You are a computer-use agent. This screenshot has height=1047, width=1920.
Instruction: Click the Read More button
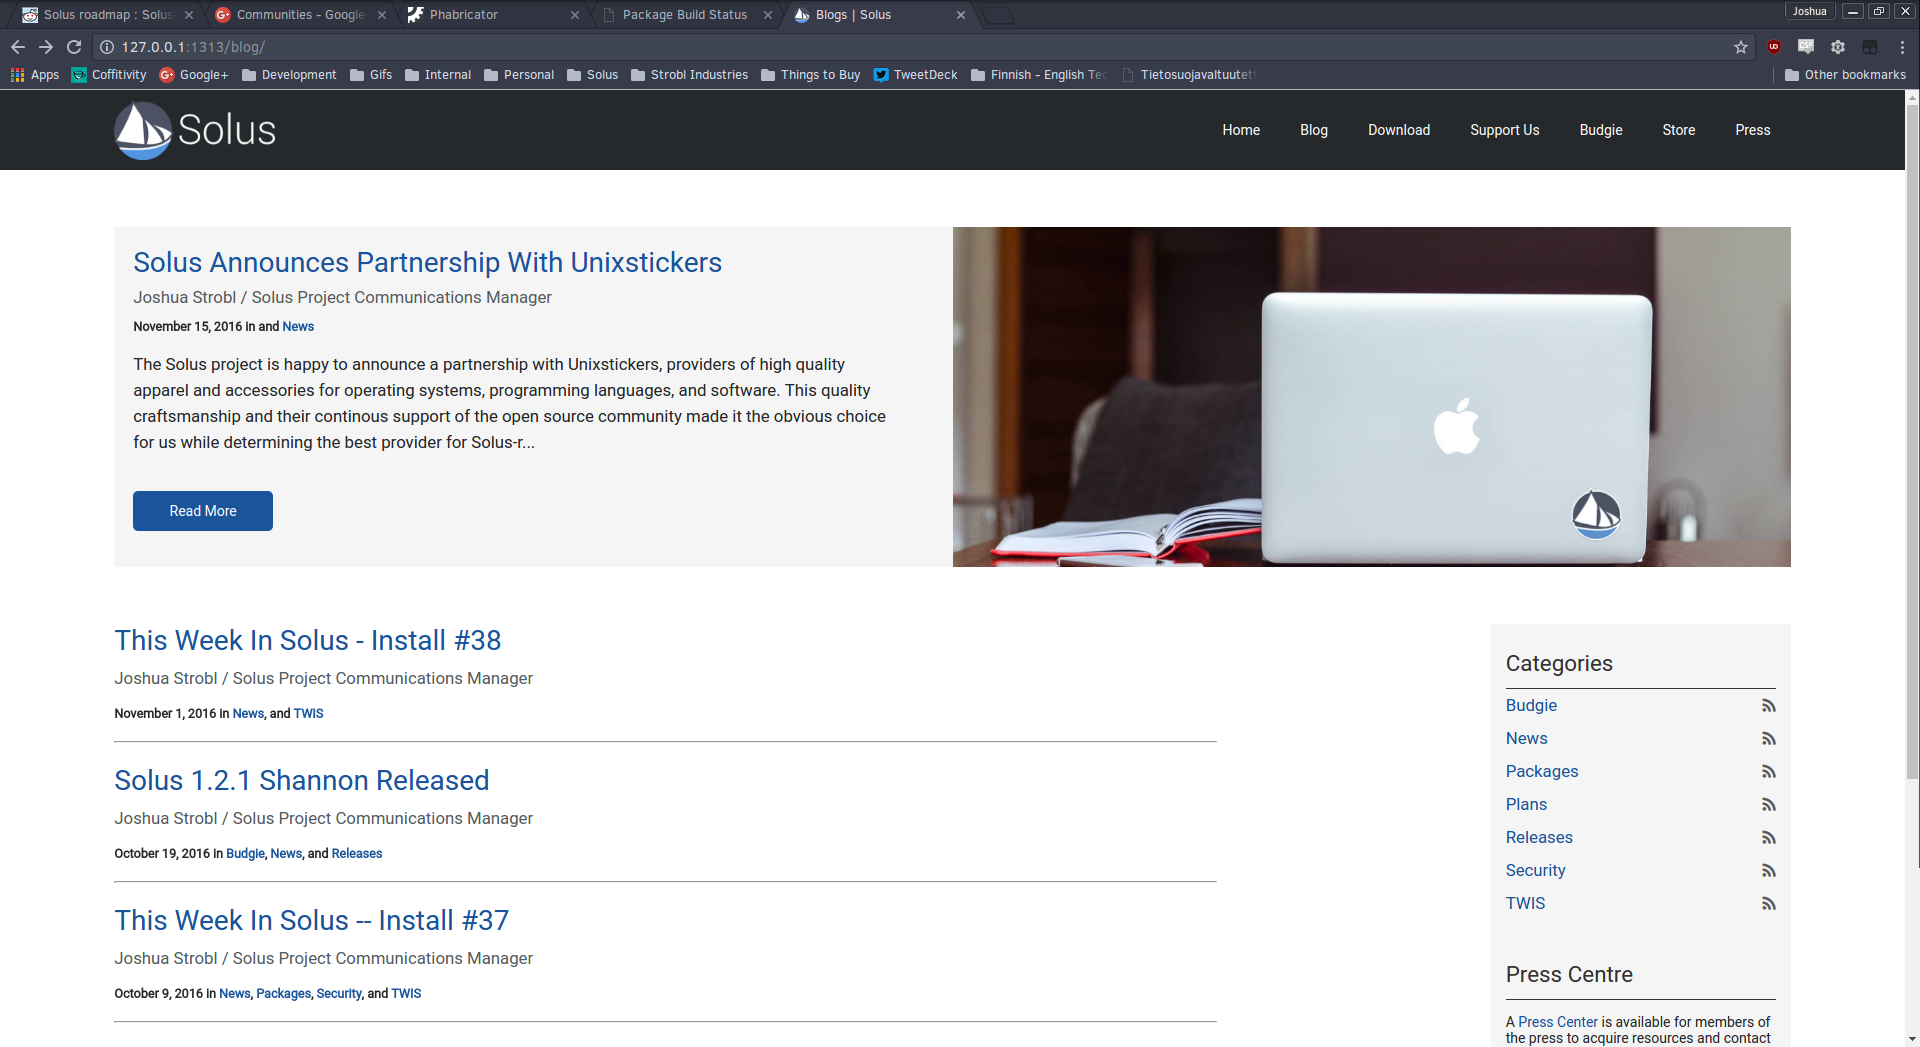click(203, 511)
